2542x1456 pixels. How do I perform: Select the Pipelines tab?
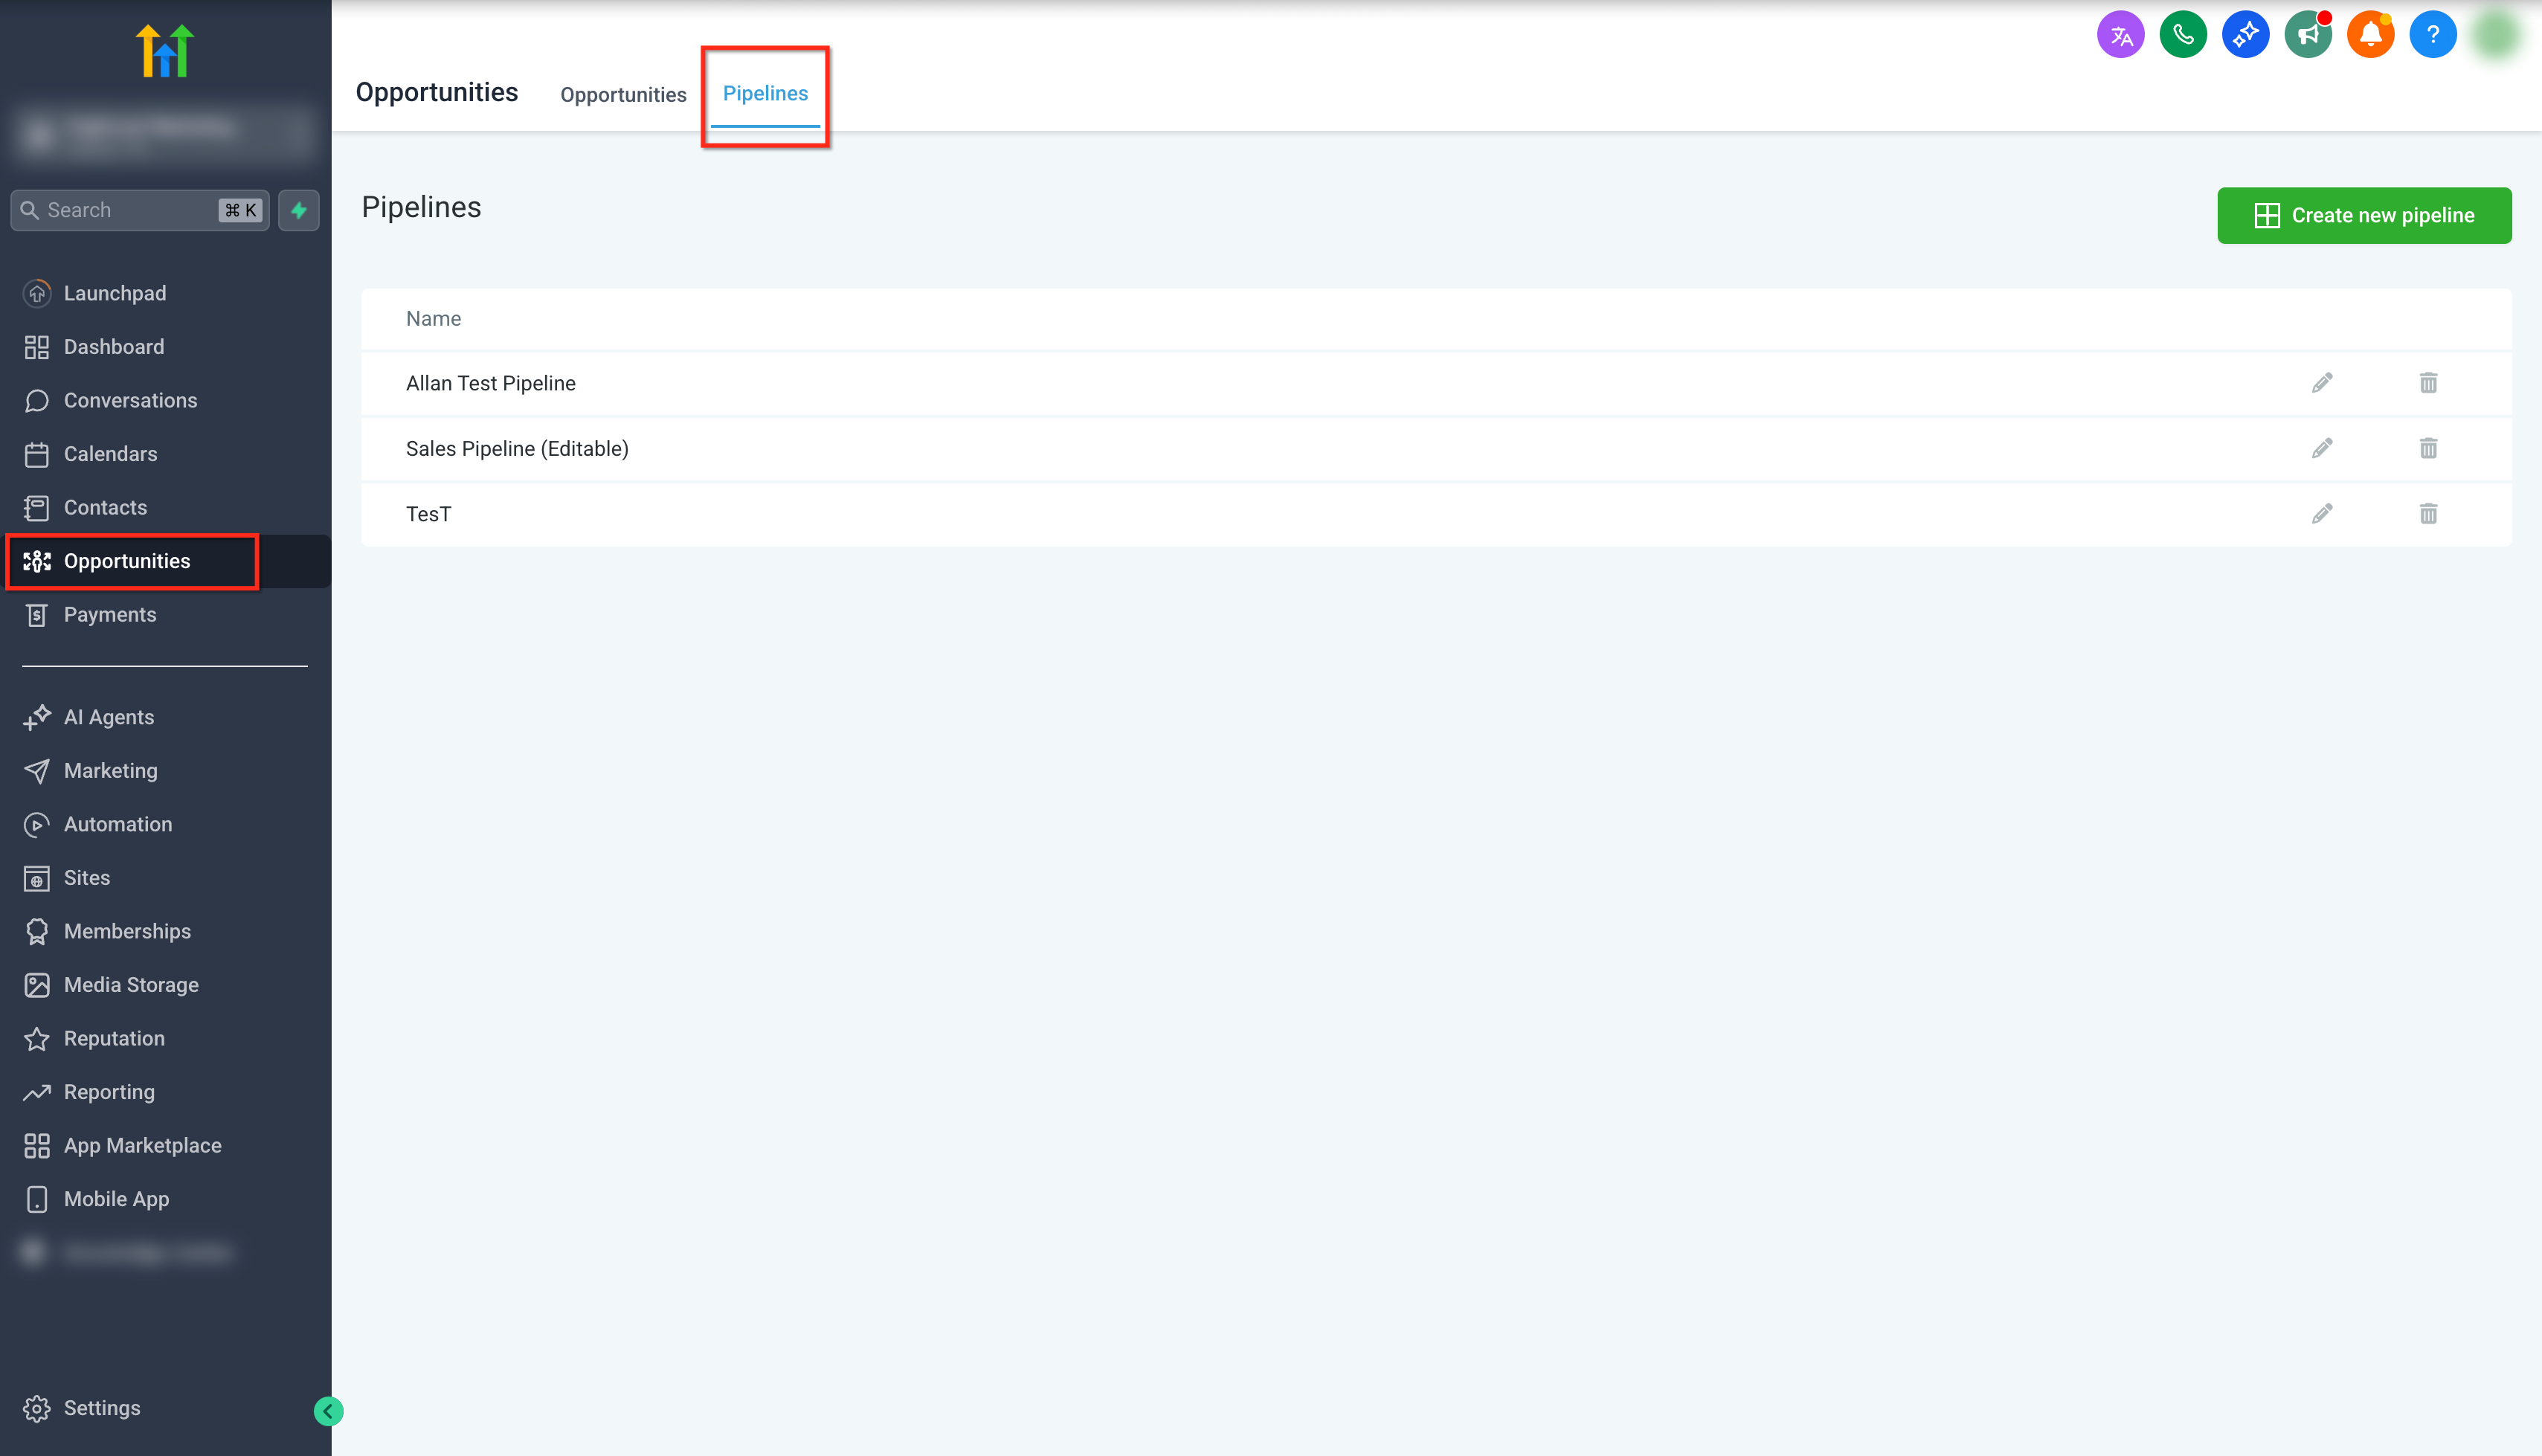pos(765,93)
